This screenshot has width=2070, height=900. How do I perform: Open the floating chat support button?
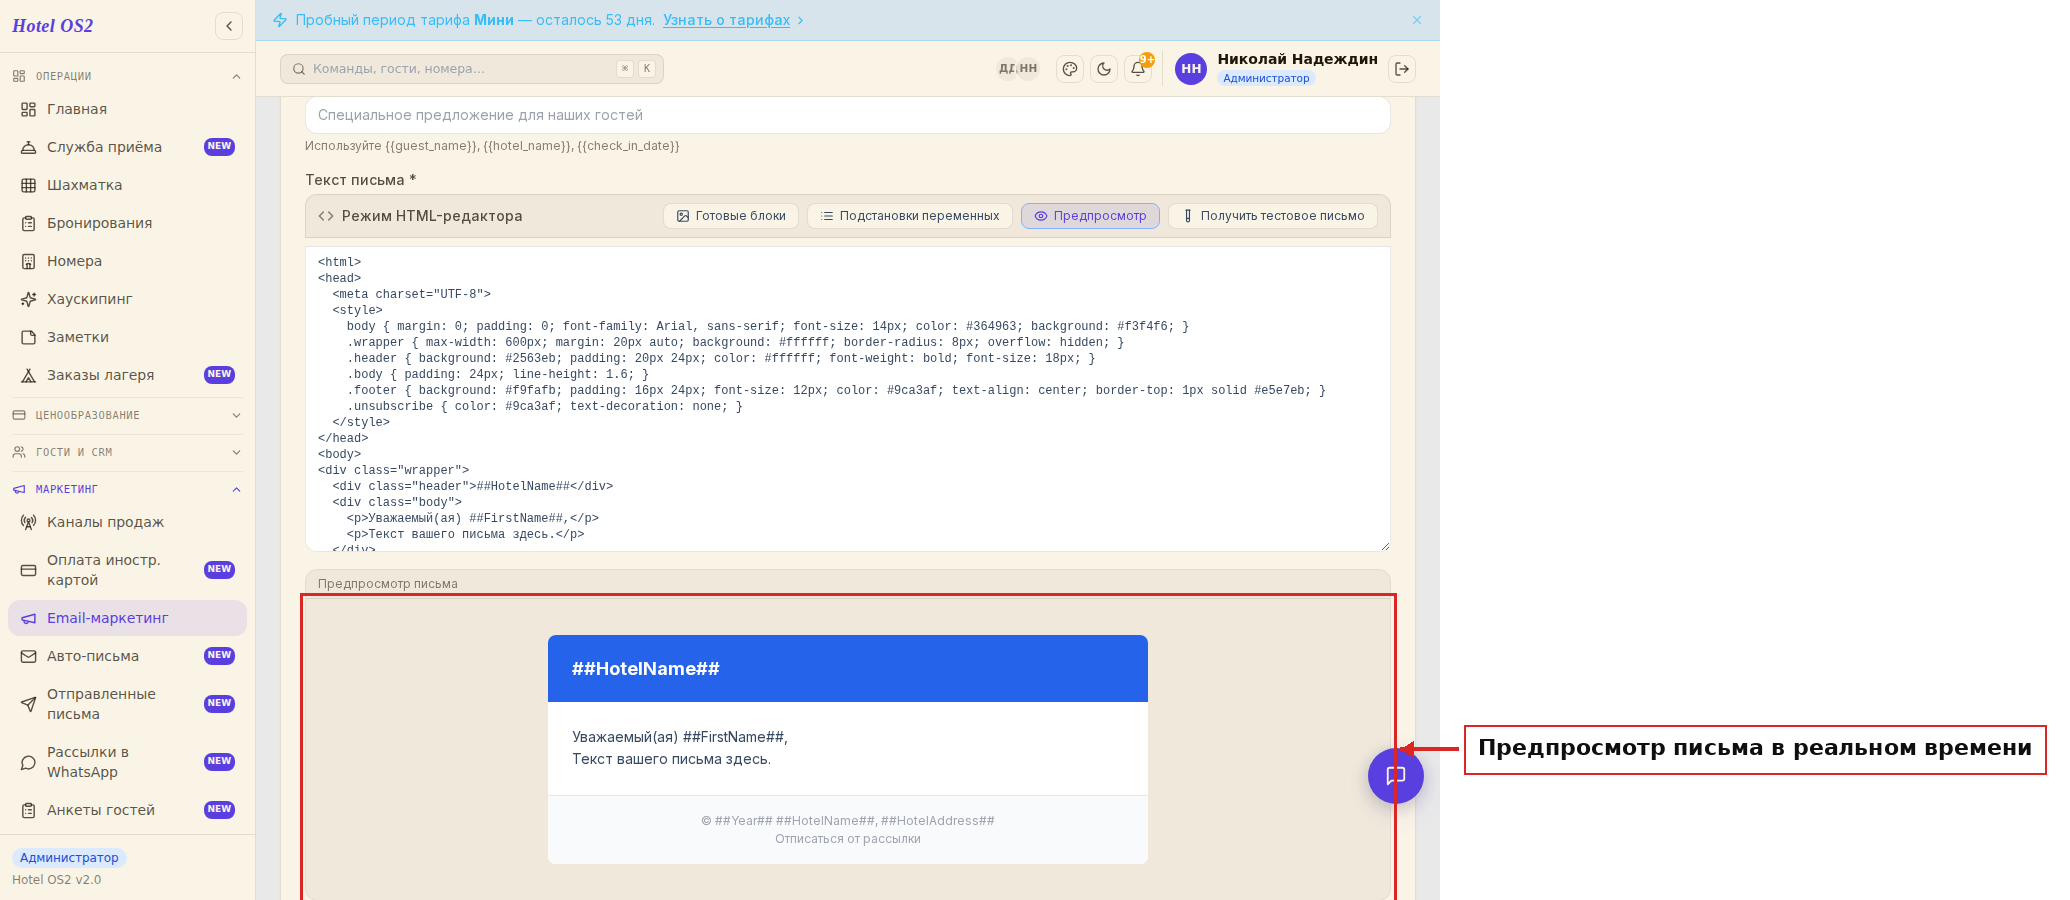[x=1396, y=776]
